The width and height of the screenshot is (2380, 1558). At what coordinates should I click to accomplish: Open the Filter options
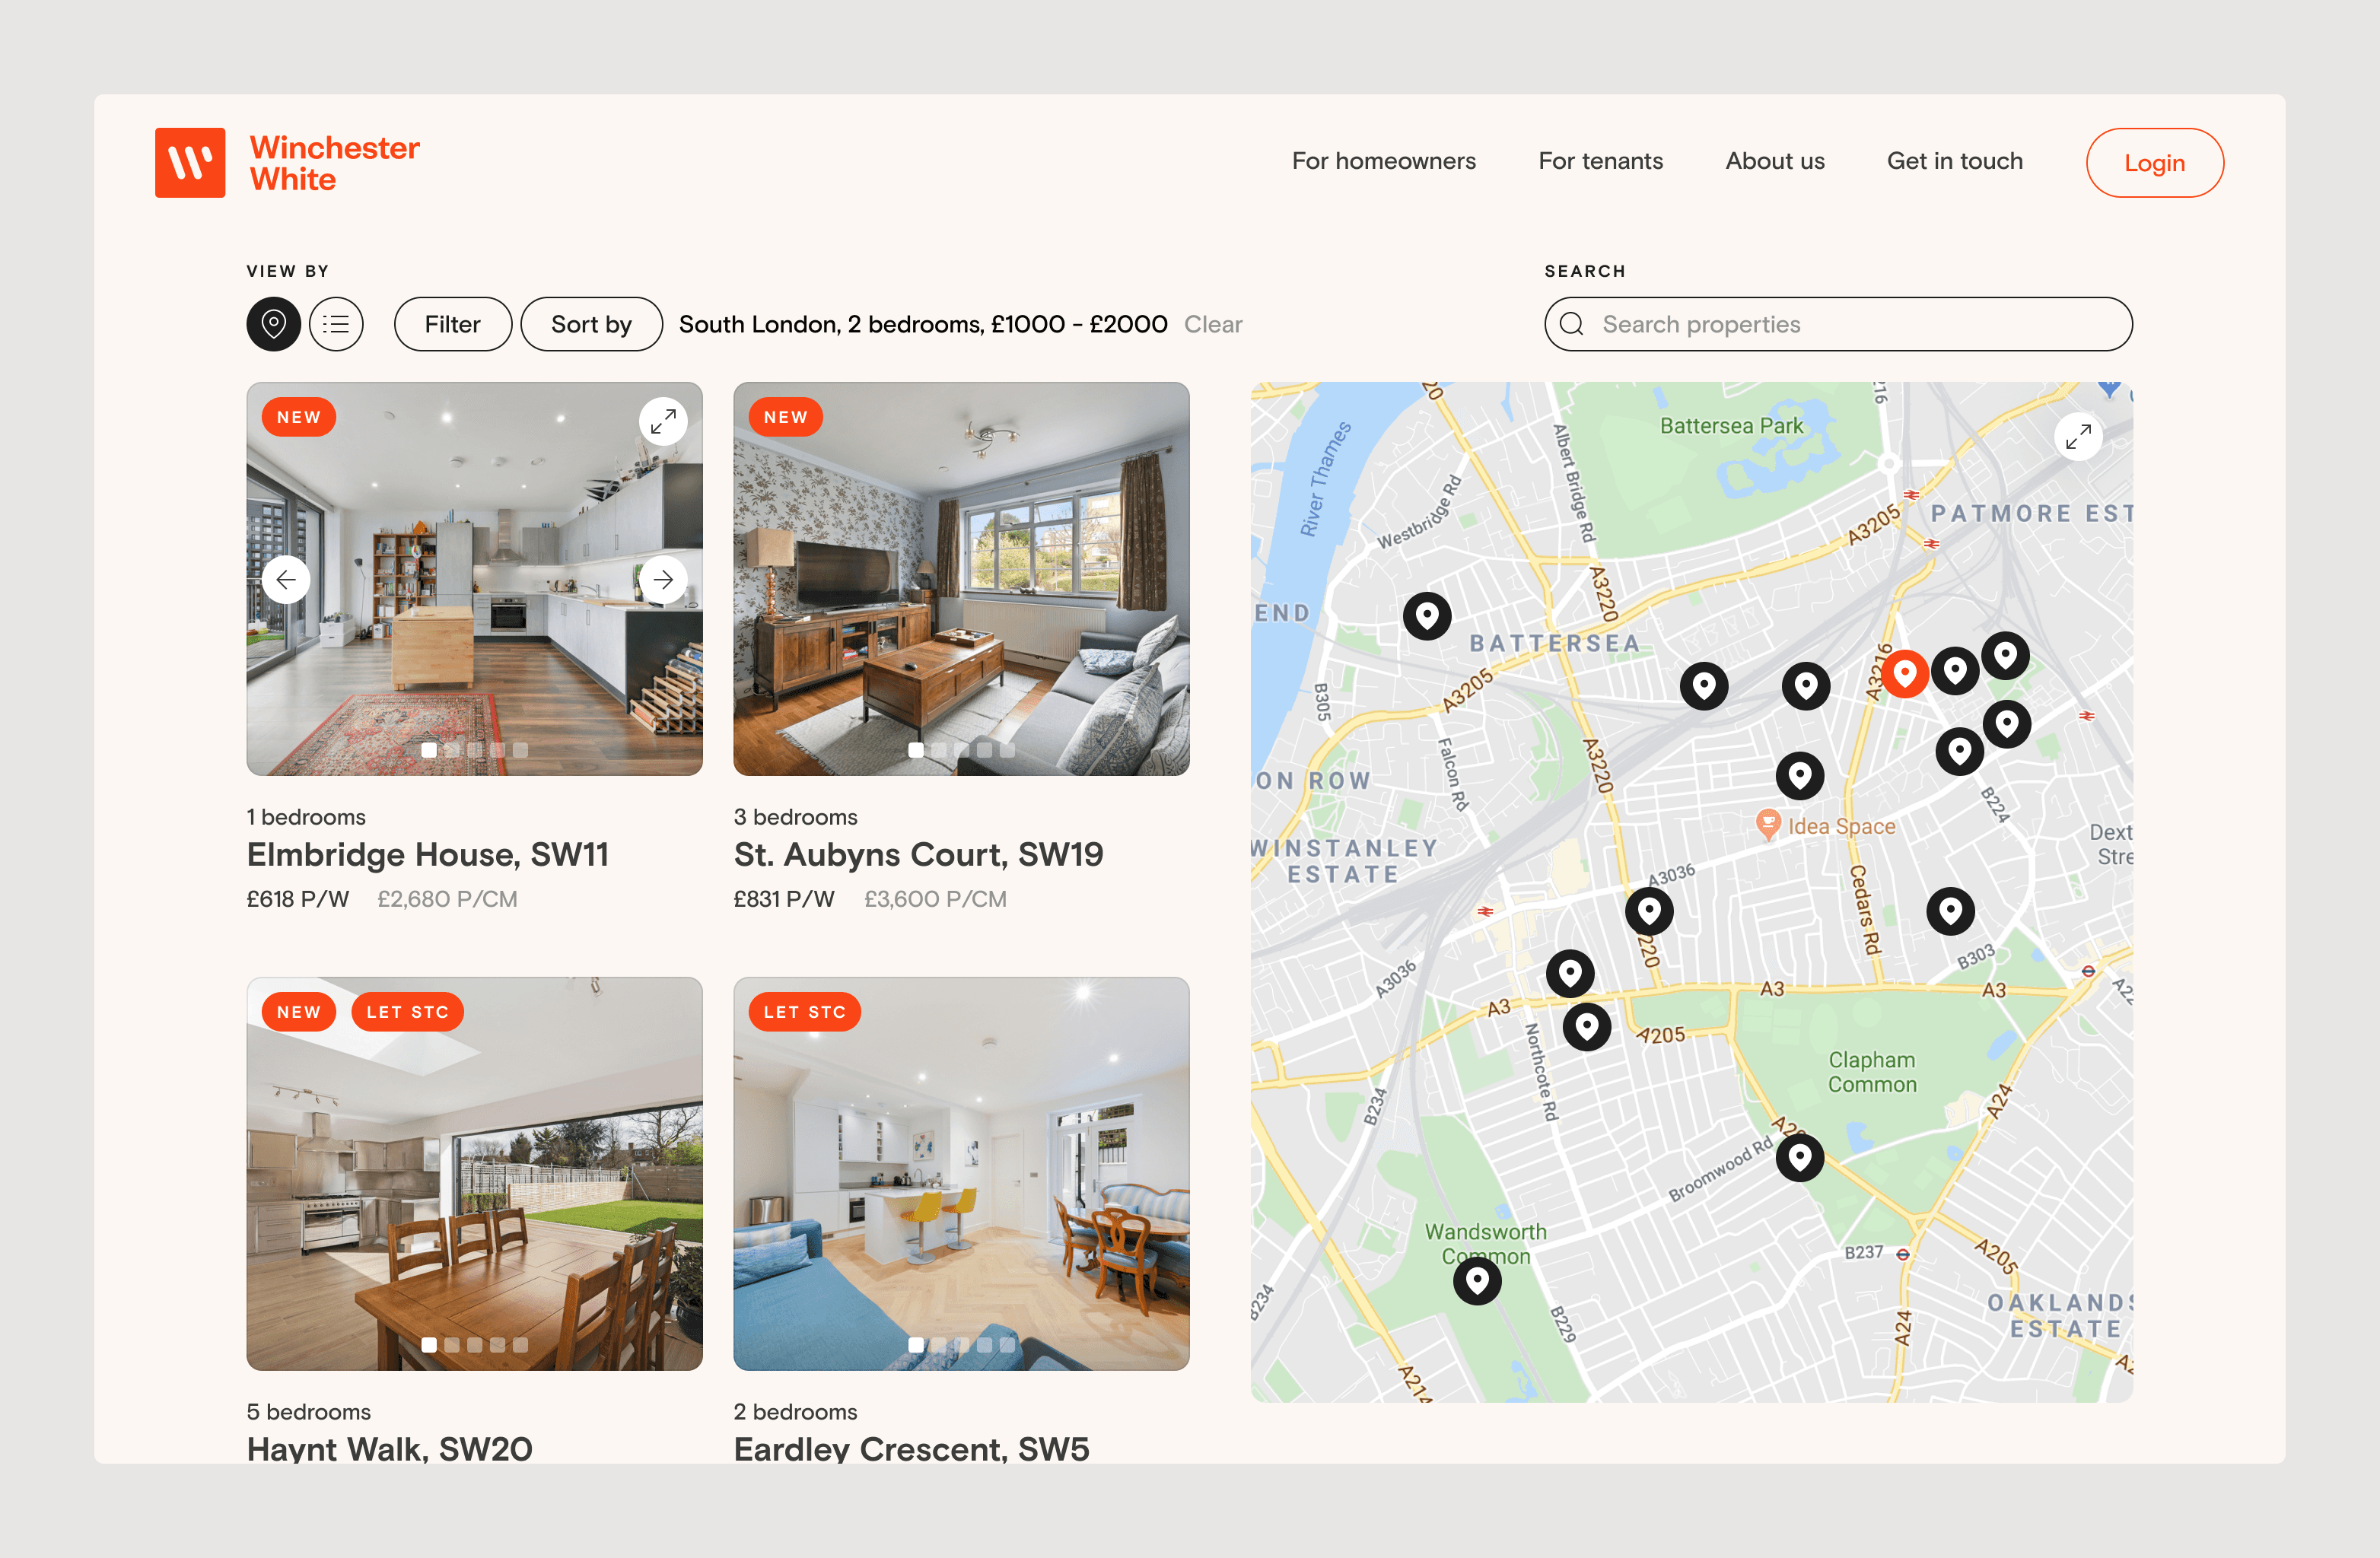452,324
